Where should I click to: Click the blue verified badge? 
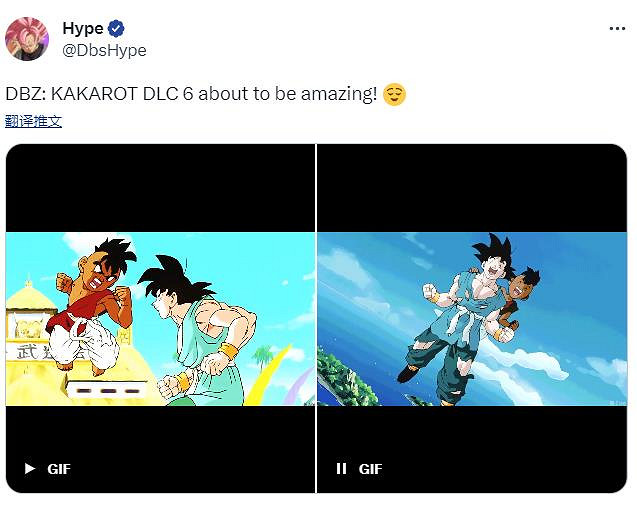117,28
